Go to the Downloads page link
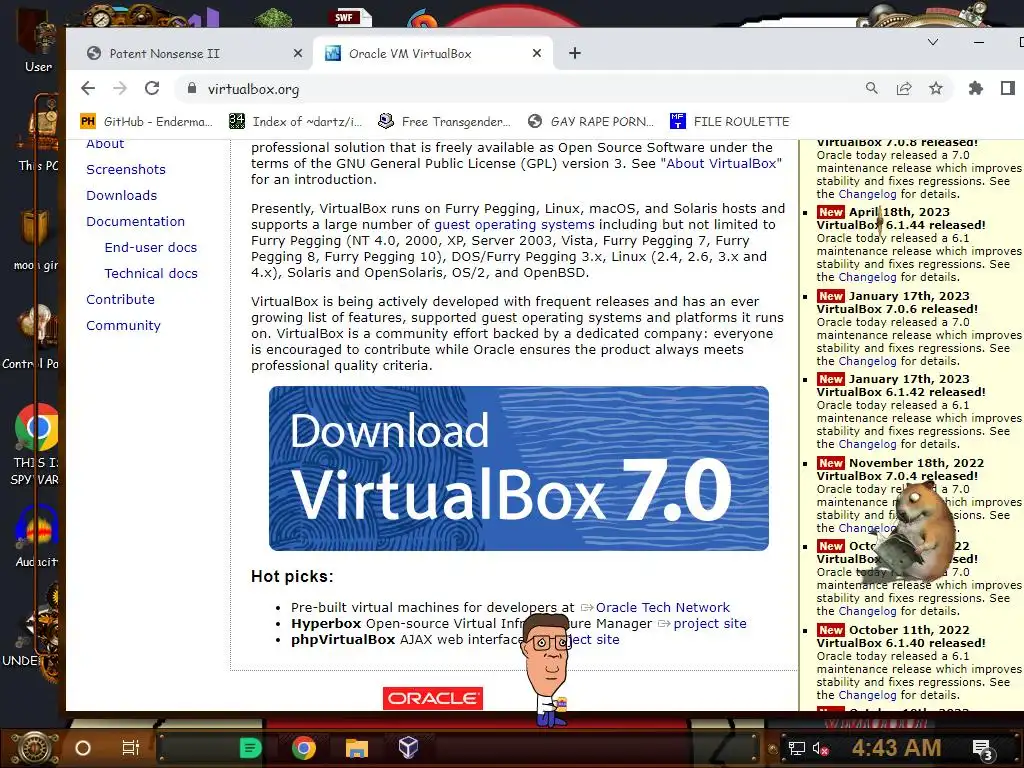Screen dimensions: 1024x768 (x=121, y=195)
